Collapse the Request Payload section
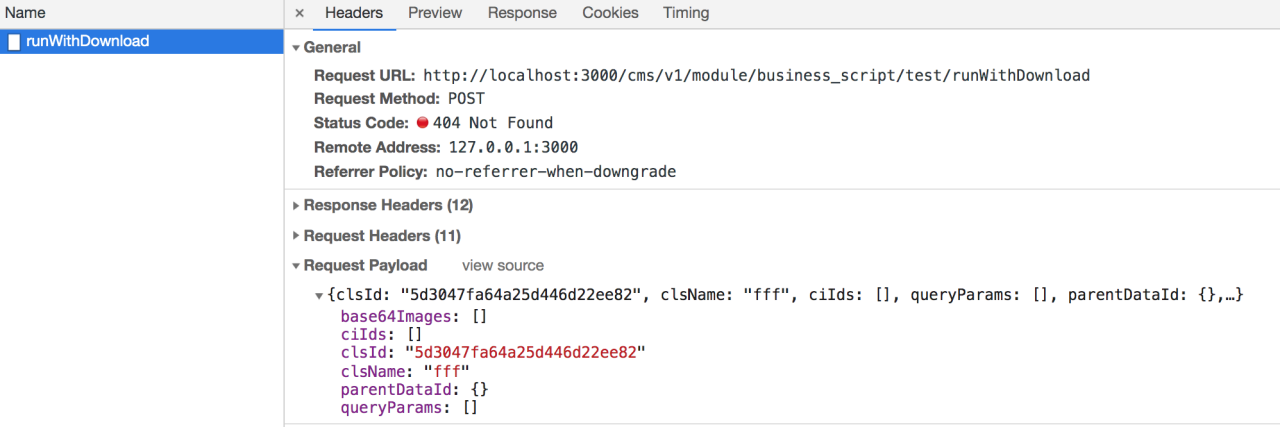The width and height of the screenshot is (1280, 427). [x=296, y=266]
